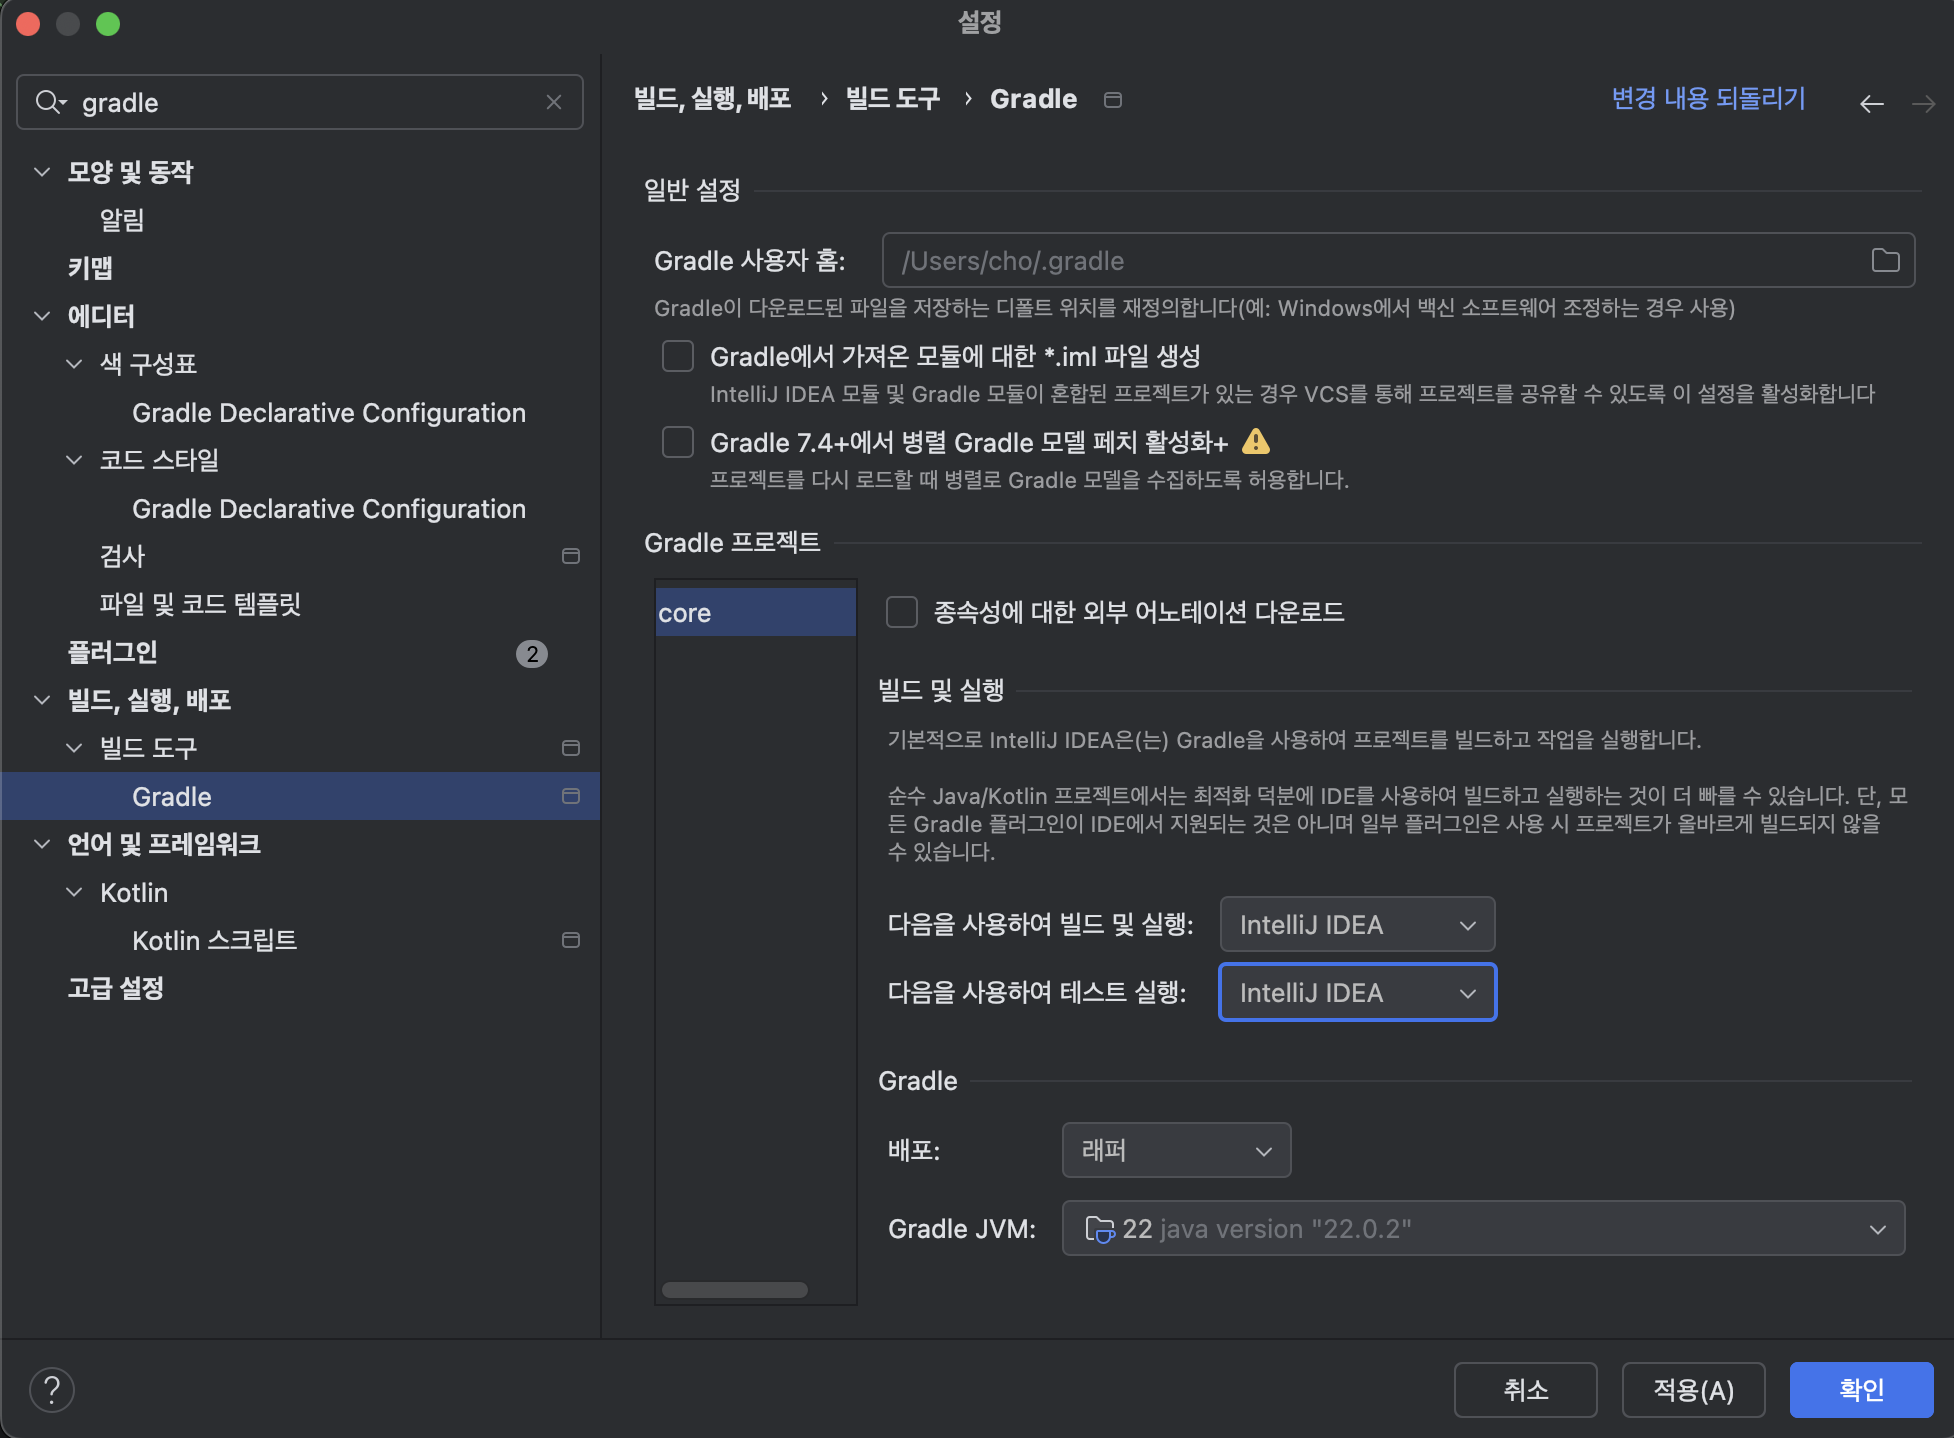Click project settings icon next to Kotlin 스크립트

pos(571,940)
